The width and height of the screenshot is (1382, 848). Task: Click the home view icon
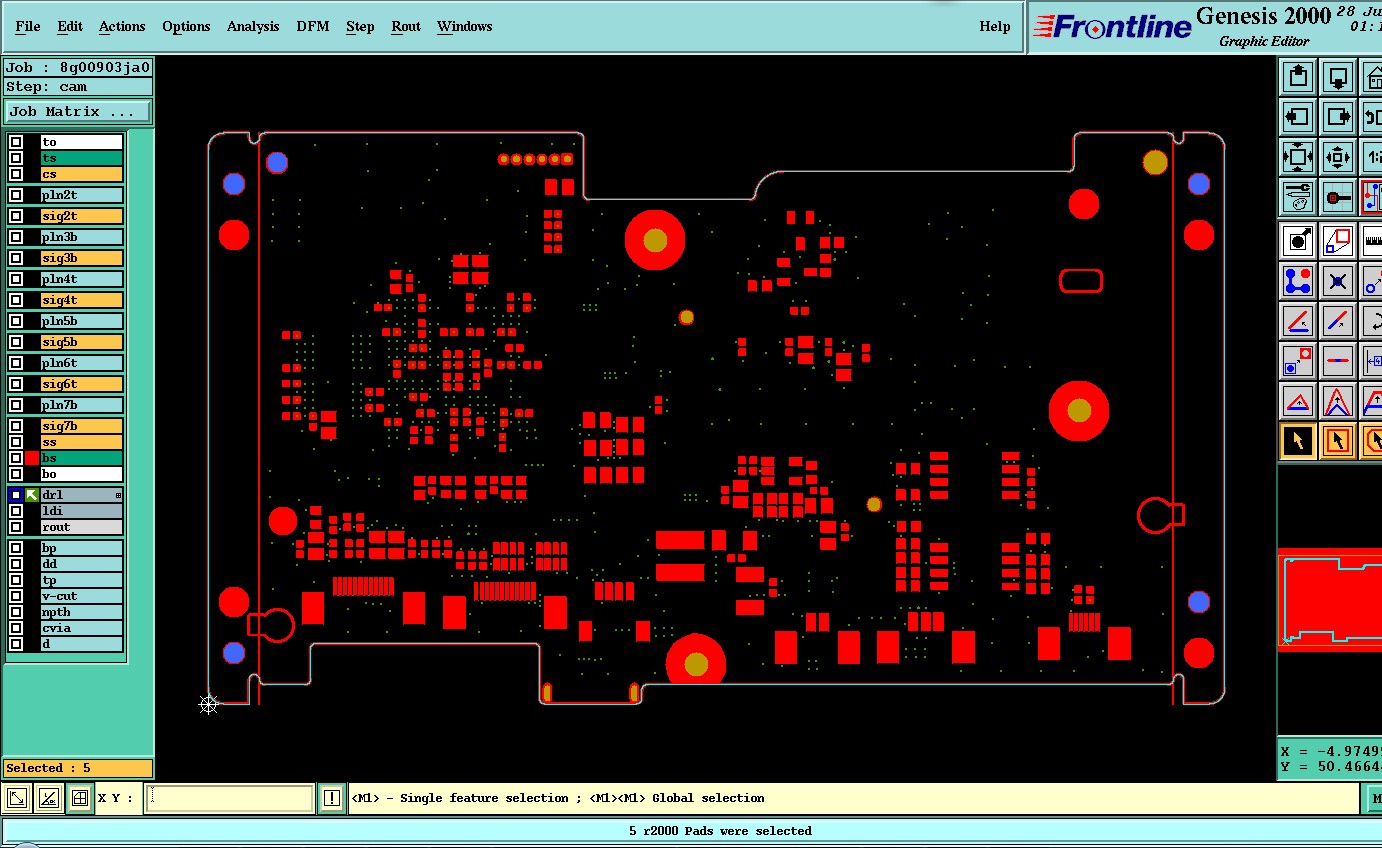coord(1372,77)
